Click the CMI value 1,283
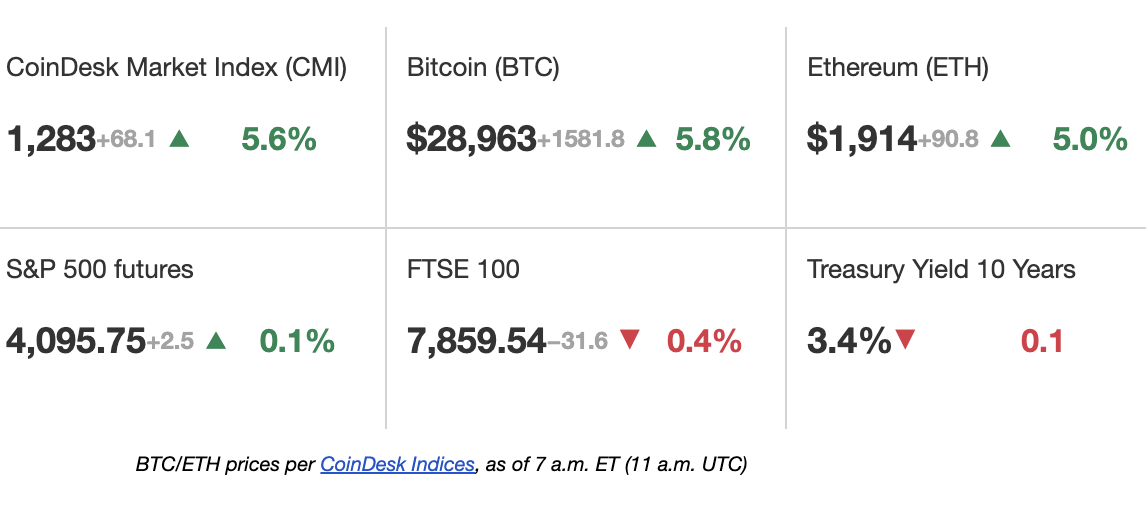This screenshot has width=1146, height=506. pyautogui.click(x=51, y=139)
